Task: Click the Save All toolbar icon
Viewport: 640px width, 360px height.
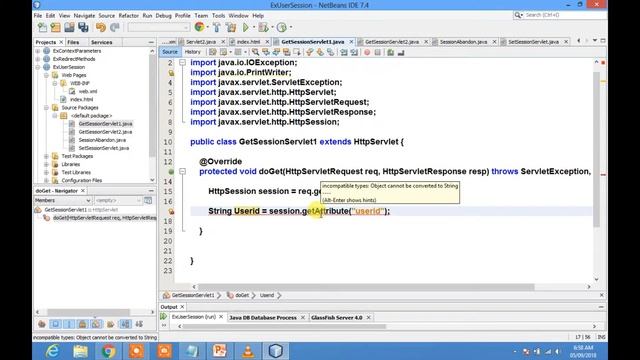Action: tap(83, 27)
